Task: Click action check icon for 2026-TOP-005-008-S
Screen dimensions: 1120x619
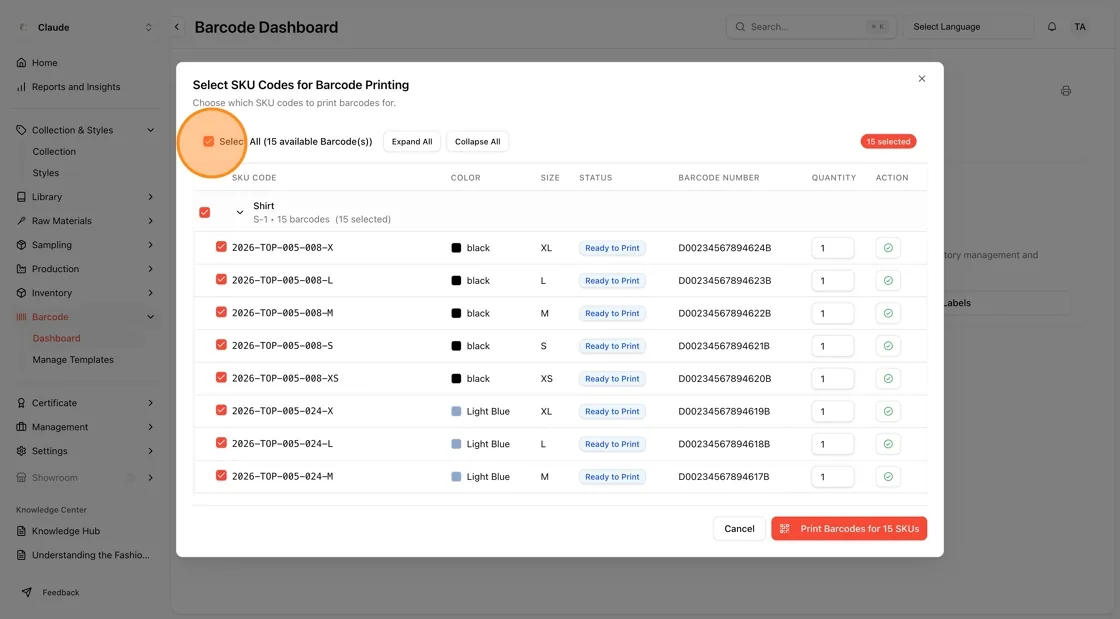Action: (x=888, y=346)
